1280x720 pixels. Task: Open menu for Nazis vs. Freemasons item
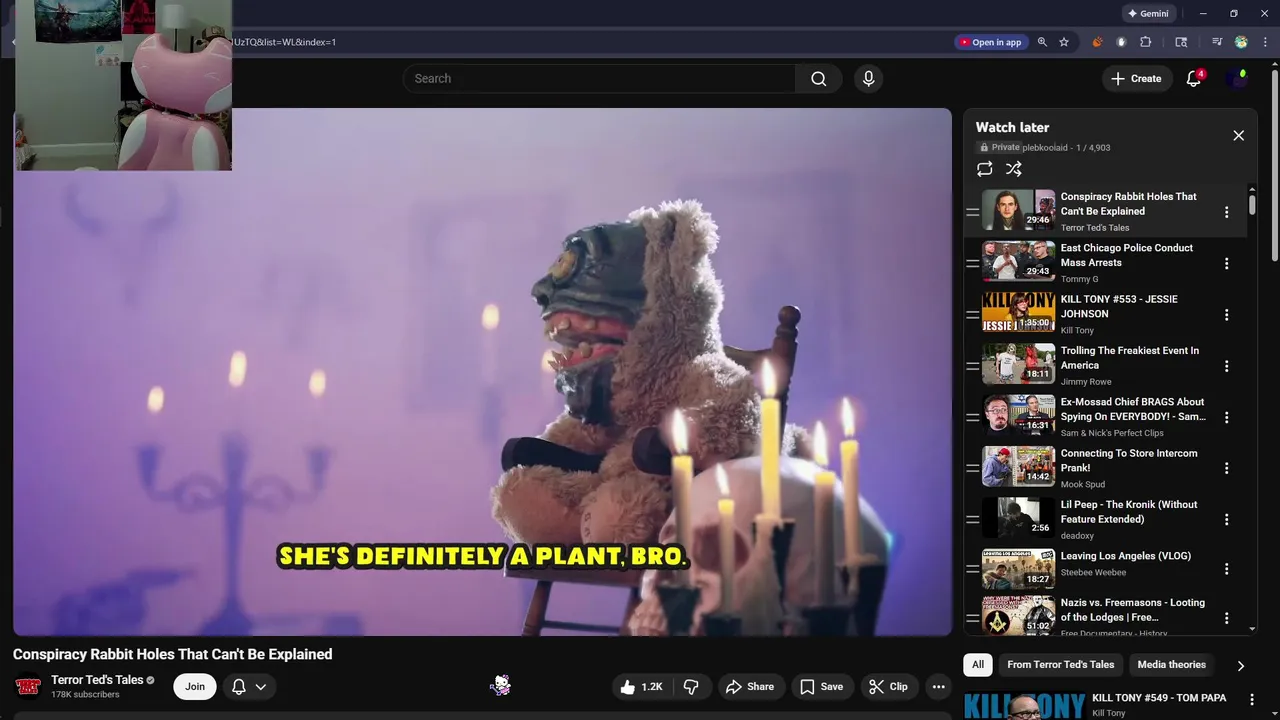(x=1226, y=618)
